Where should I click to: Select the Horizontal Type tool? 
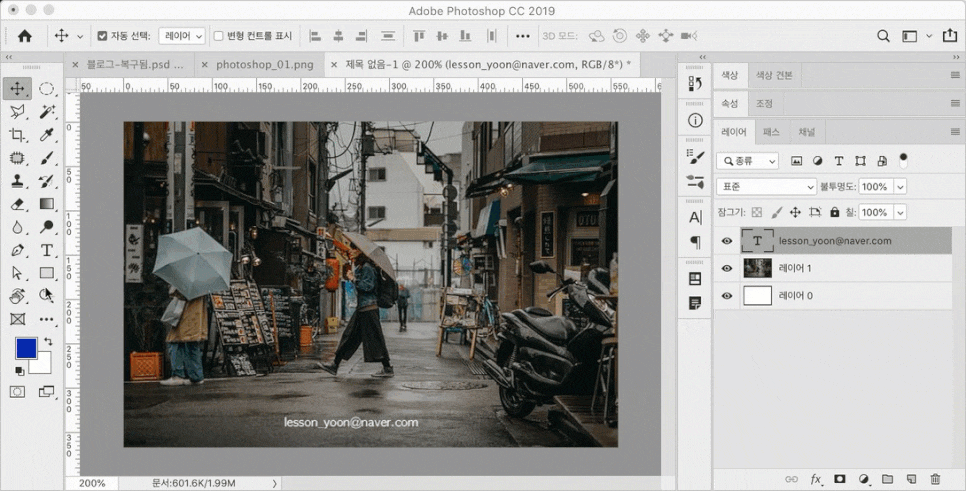coord(46,250)
